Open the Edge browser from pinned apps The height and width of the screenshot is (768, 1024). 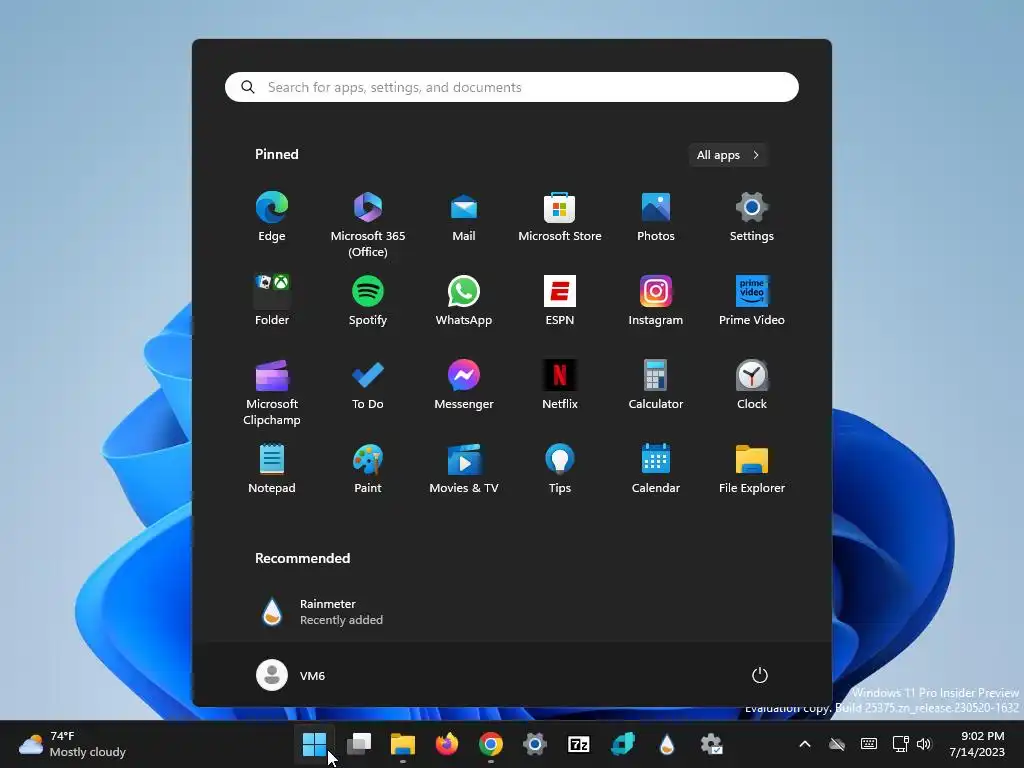[x=272, y=217]
